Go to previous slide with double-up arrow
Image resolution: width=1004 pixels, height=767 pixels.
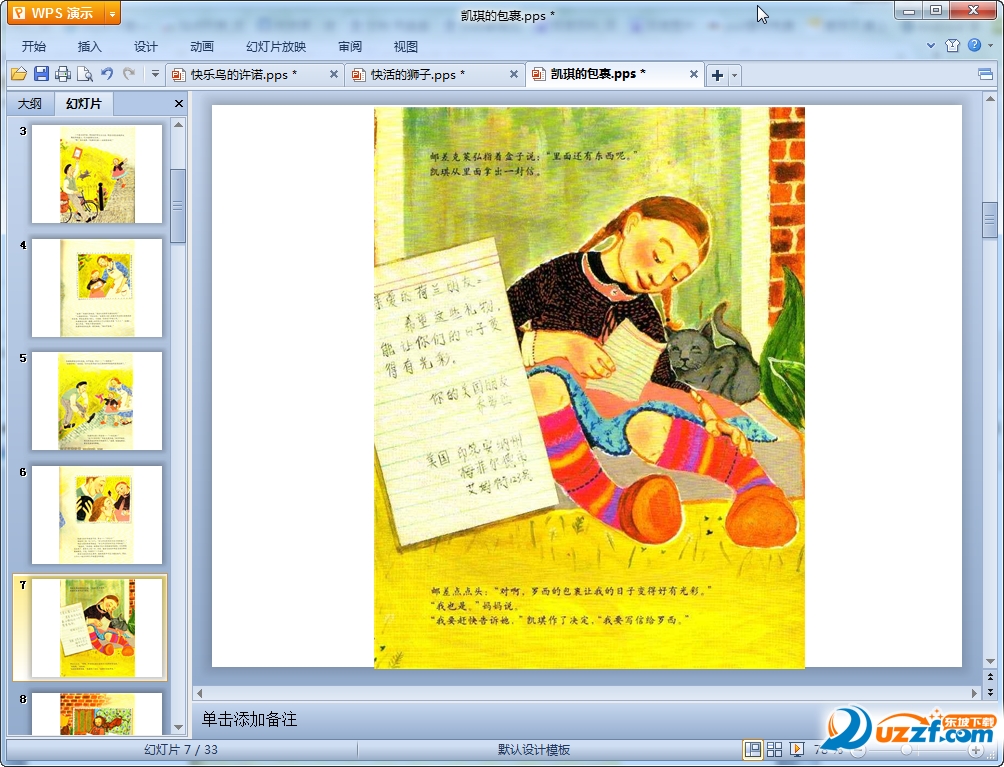pyautogui.click(x=990, y=676)
